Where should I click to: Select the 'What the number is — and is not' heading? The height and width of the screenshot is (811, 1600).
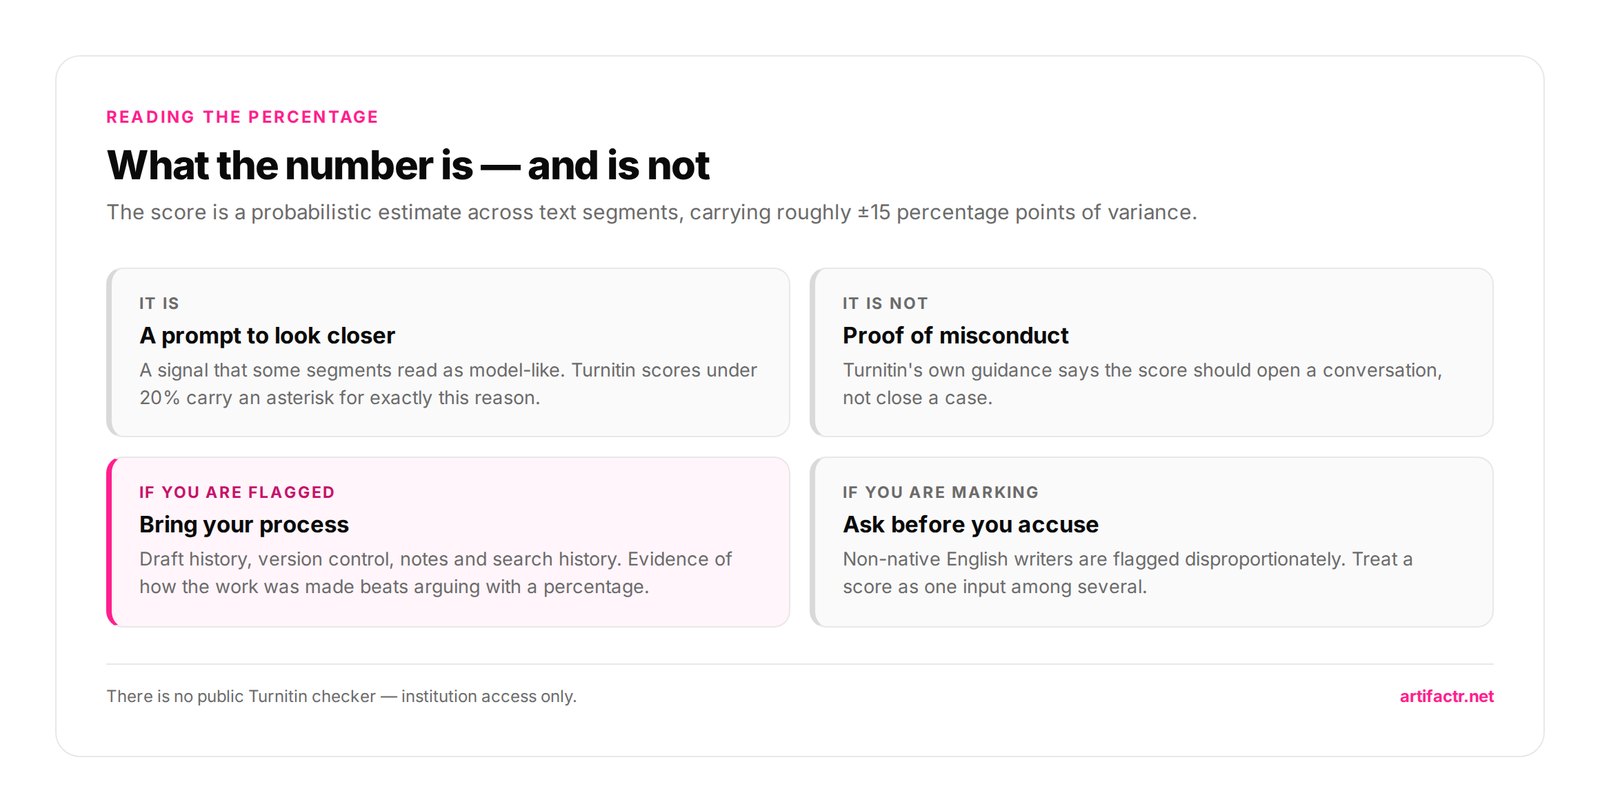coord(408,165)
